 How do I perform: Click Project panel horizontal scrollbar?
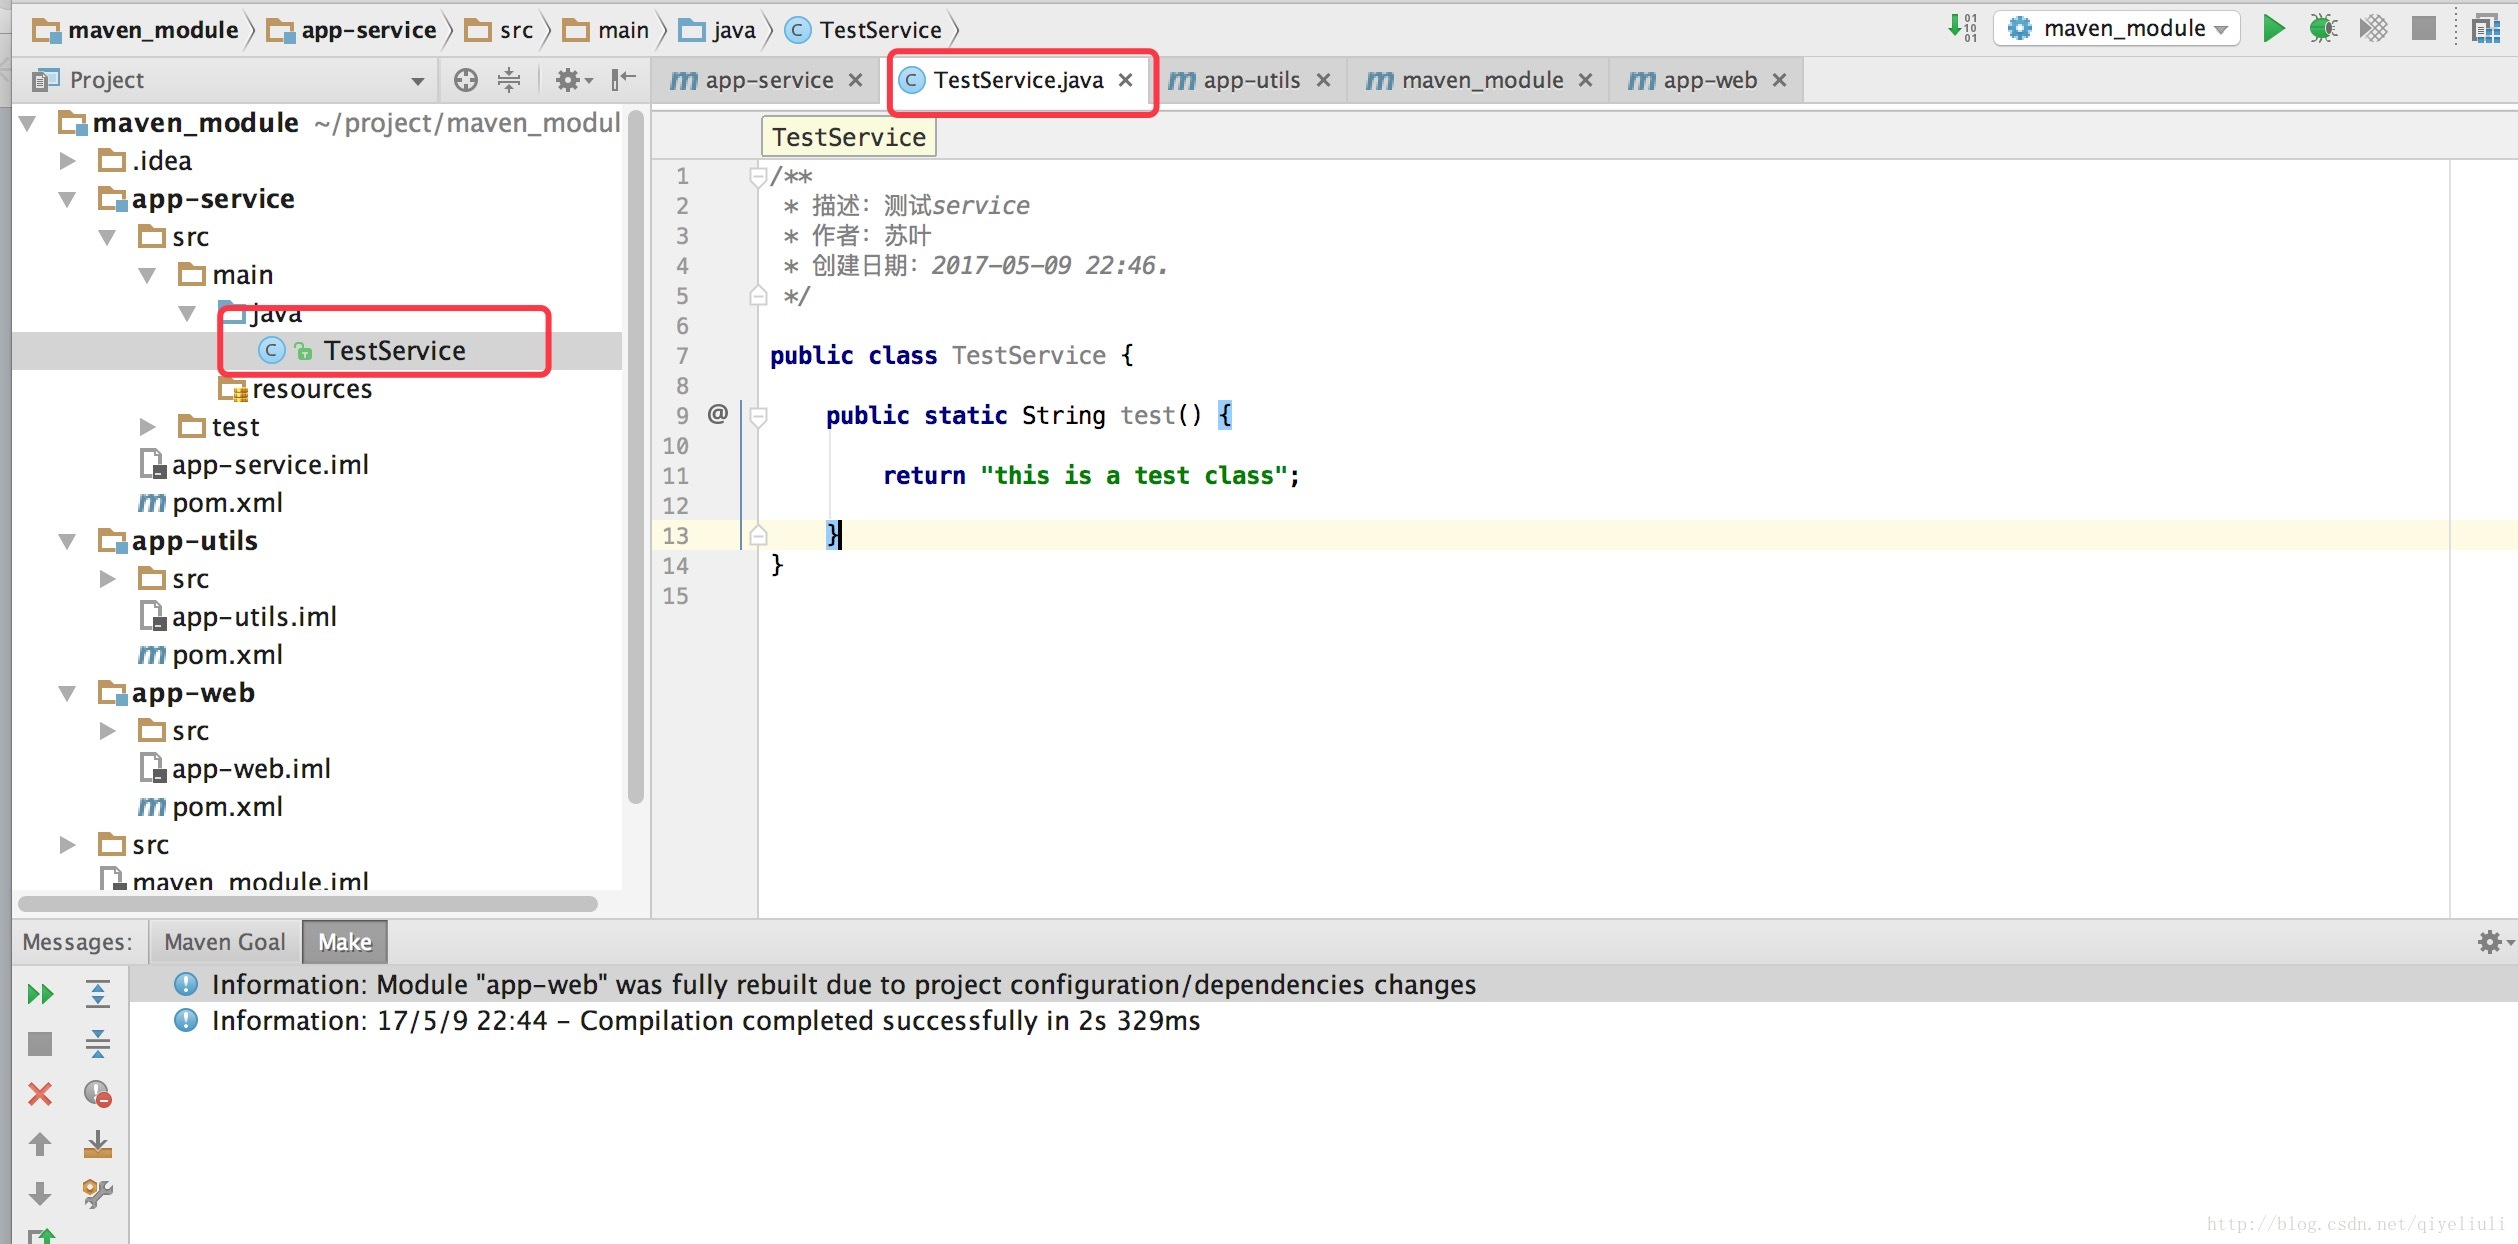[x=308, y=904]
